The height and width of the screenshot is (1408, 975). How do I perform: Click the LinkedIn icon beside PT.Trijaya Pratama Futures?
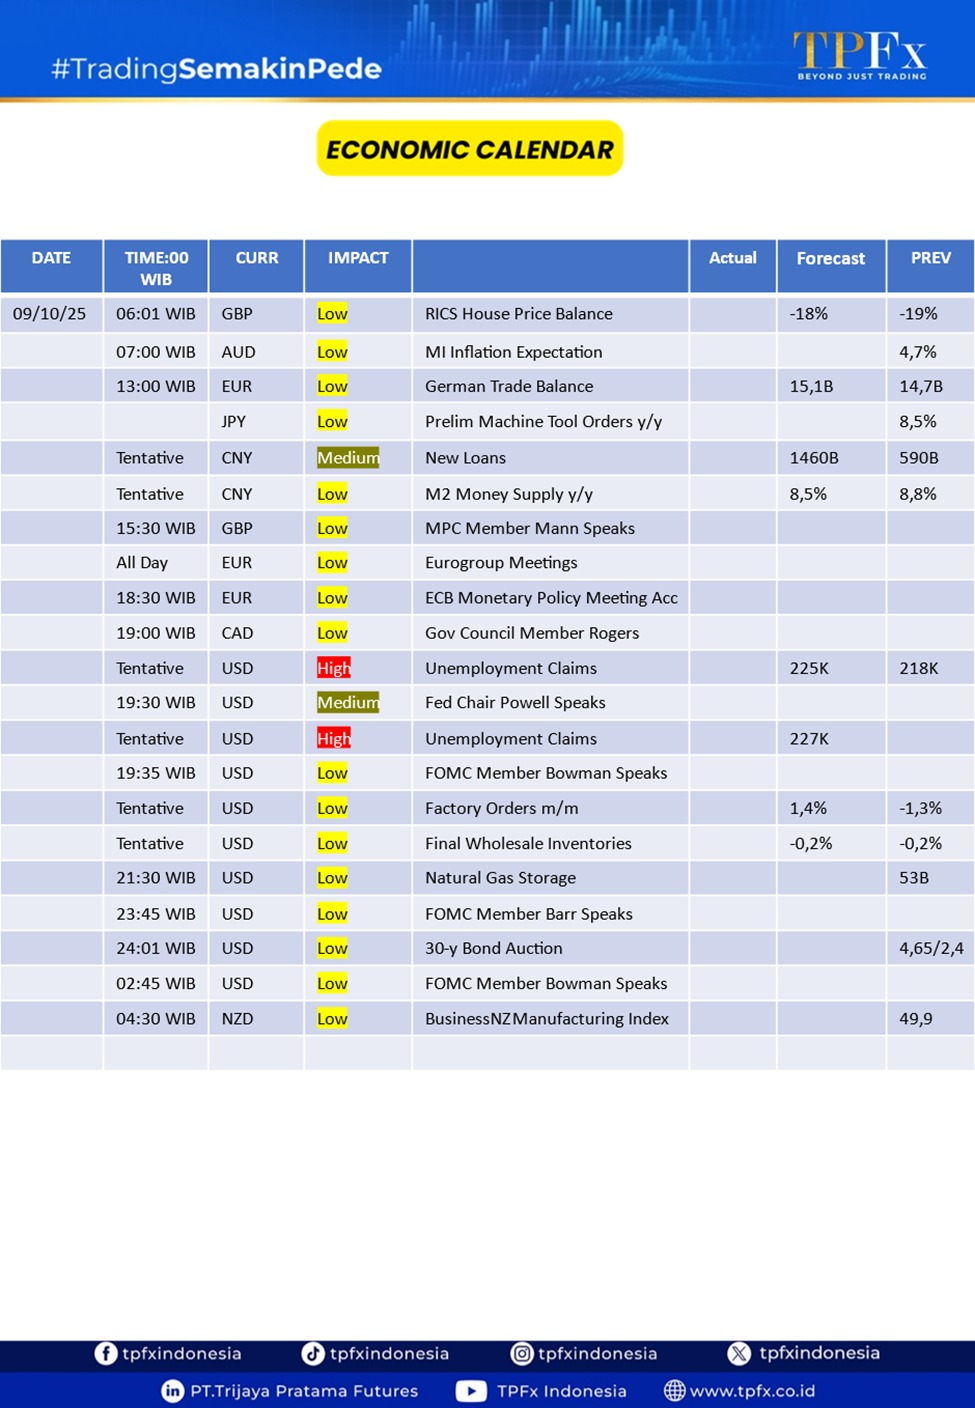pyautogui.click(x=173, y=1391)
